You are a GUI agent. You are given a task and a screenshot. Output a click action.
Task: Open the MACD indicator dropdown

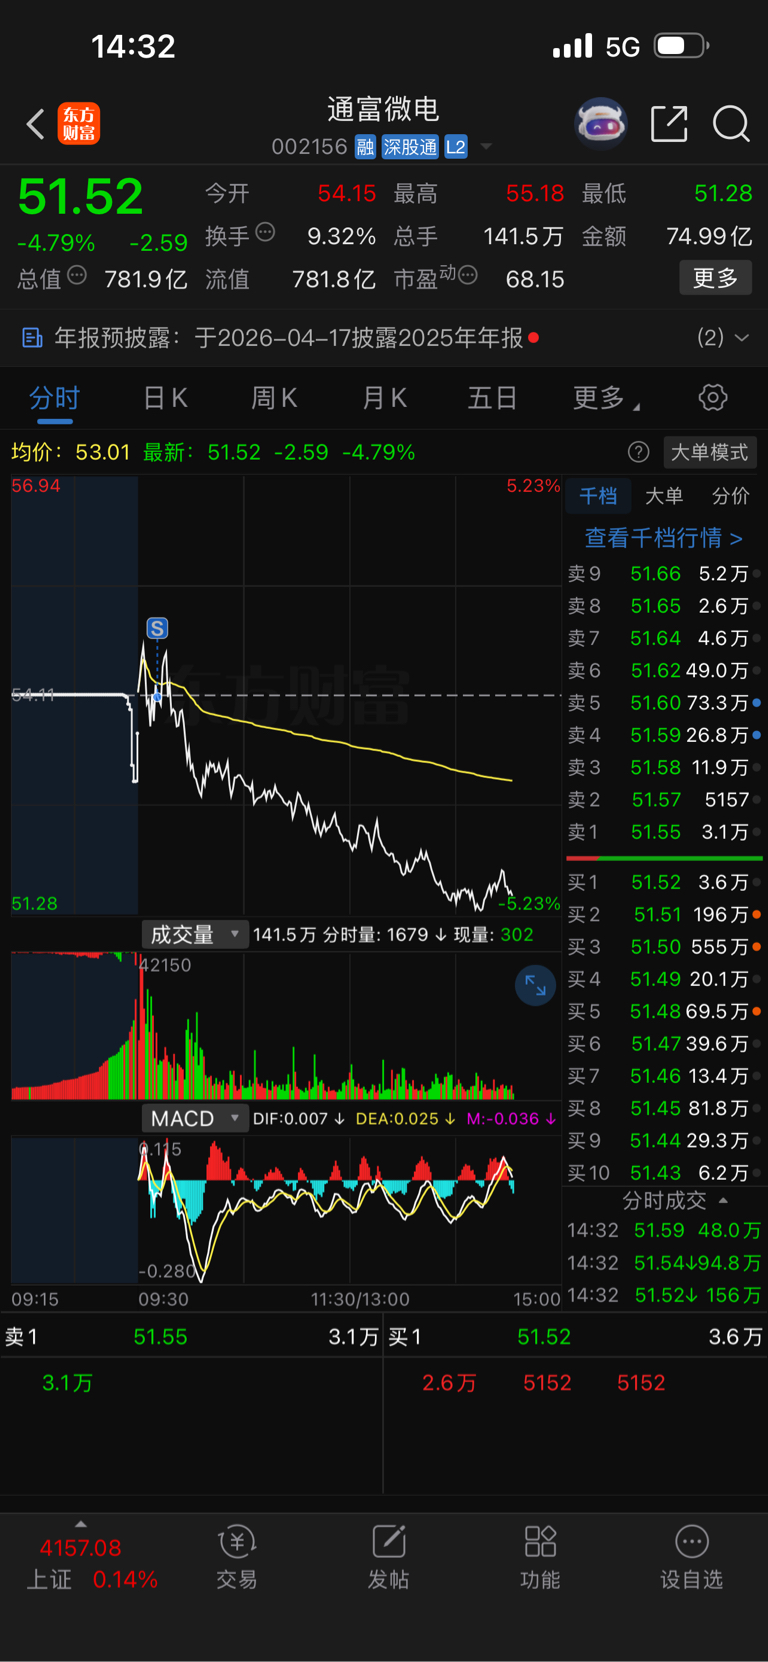click(195, 1119)
